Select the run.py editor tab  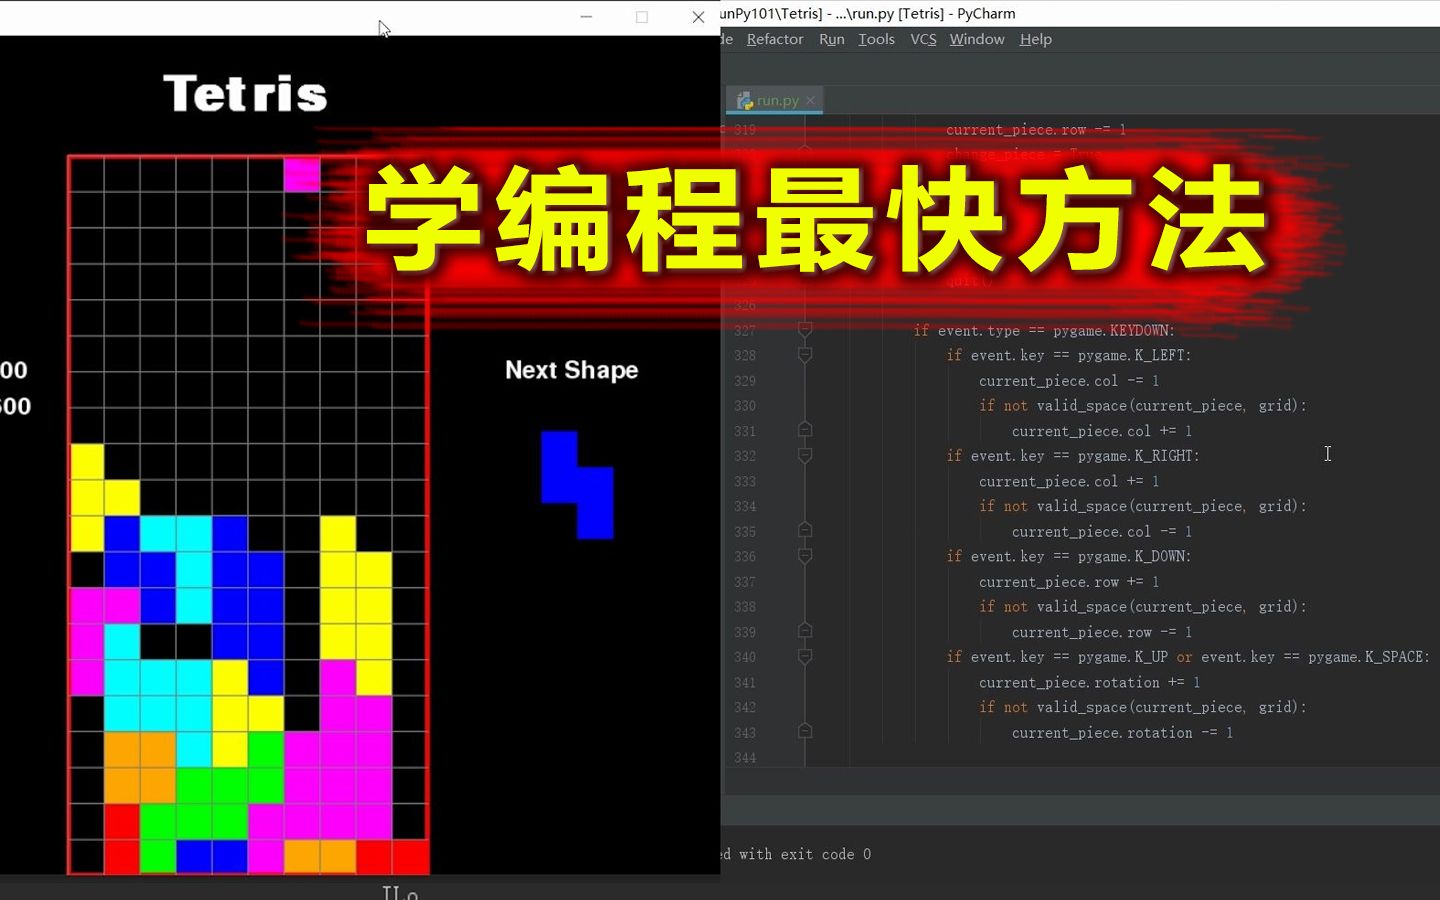tap(773, 100)
